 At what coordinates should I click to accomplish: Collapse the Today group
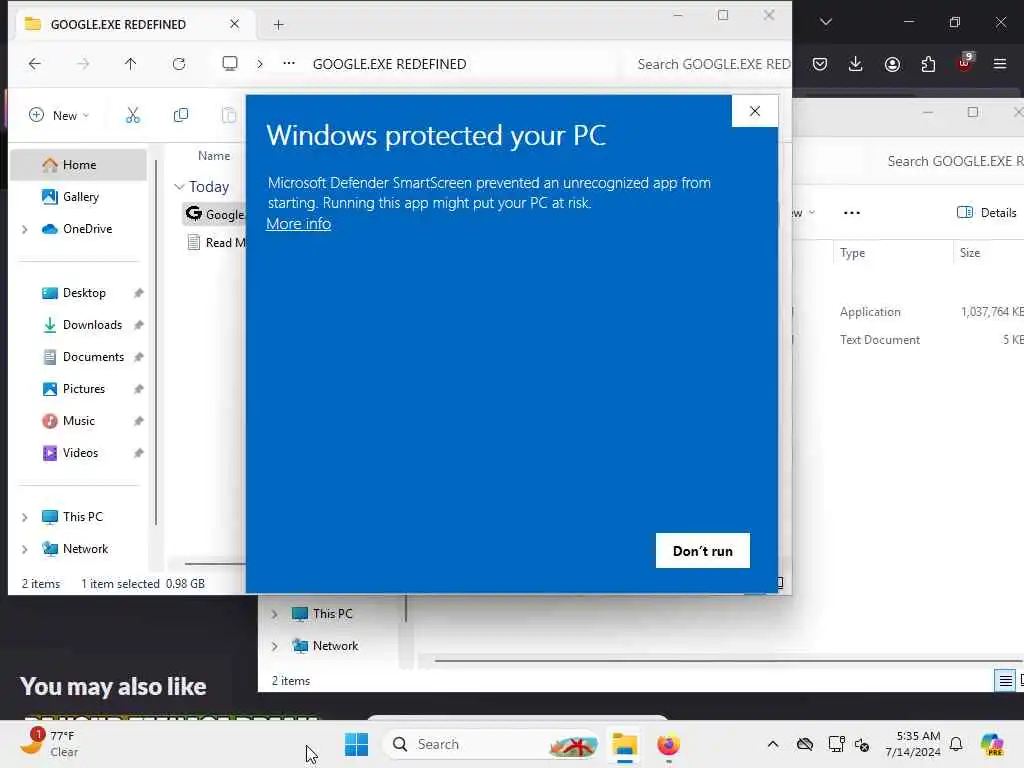coord(179,187)
